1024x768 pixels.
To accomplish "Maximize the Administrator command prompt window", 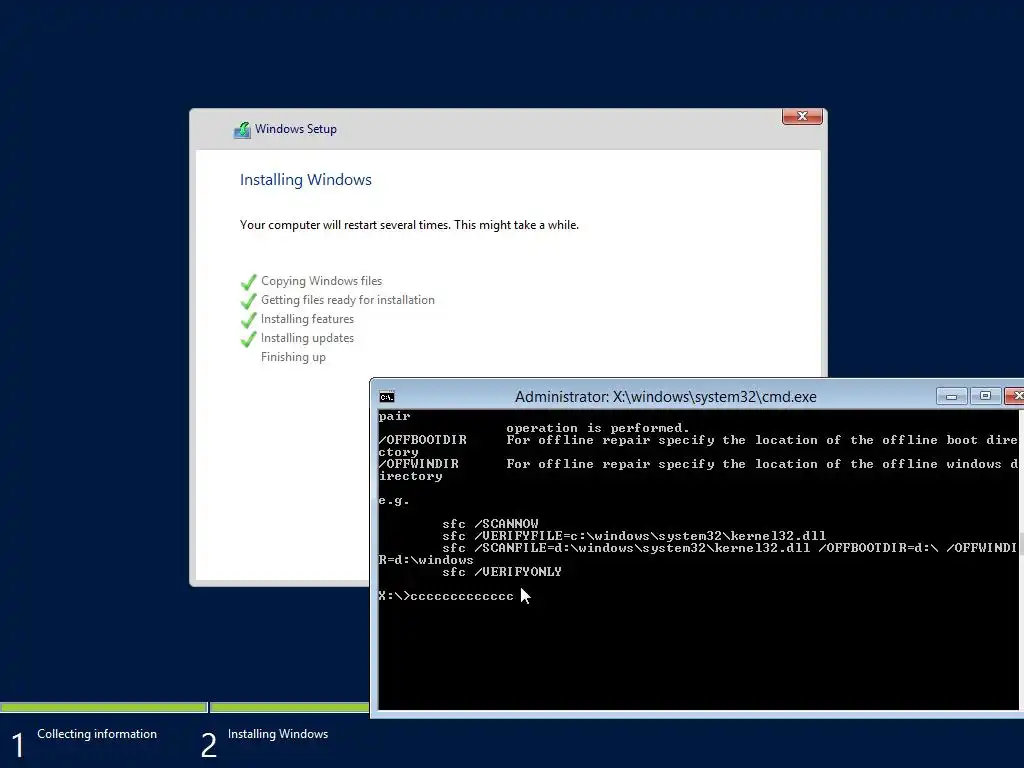I will (x=985, y=396).
